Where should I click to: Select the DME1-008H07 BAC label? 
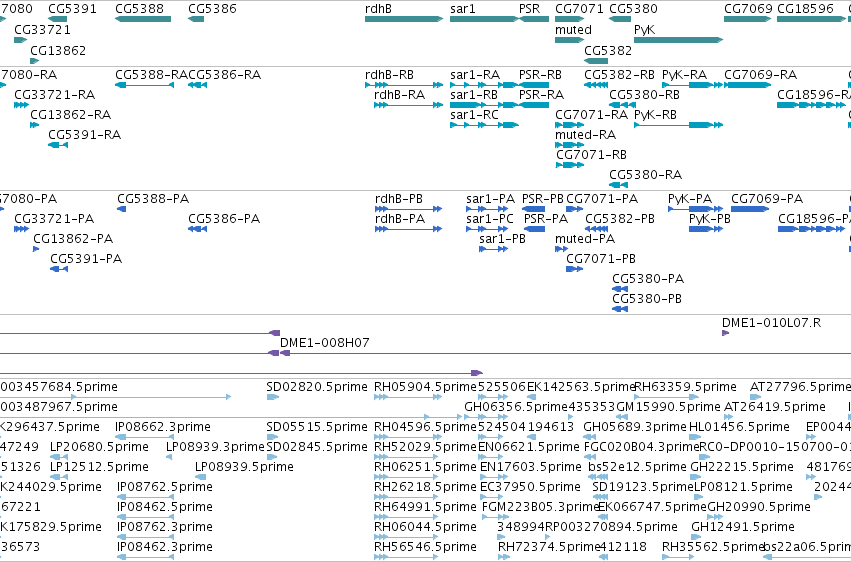tap(325, 343)
